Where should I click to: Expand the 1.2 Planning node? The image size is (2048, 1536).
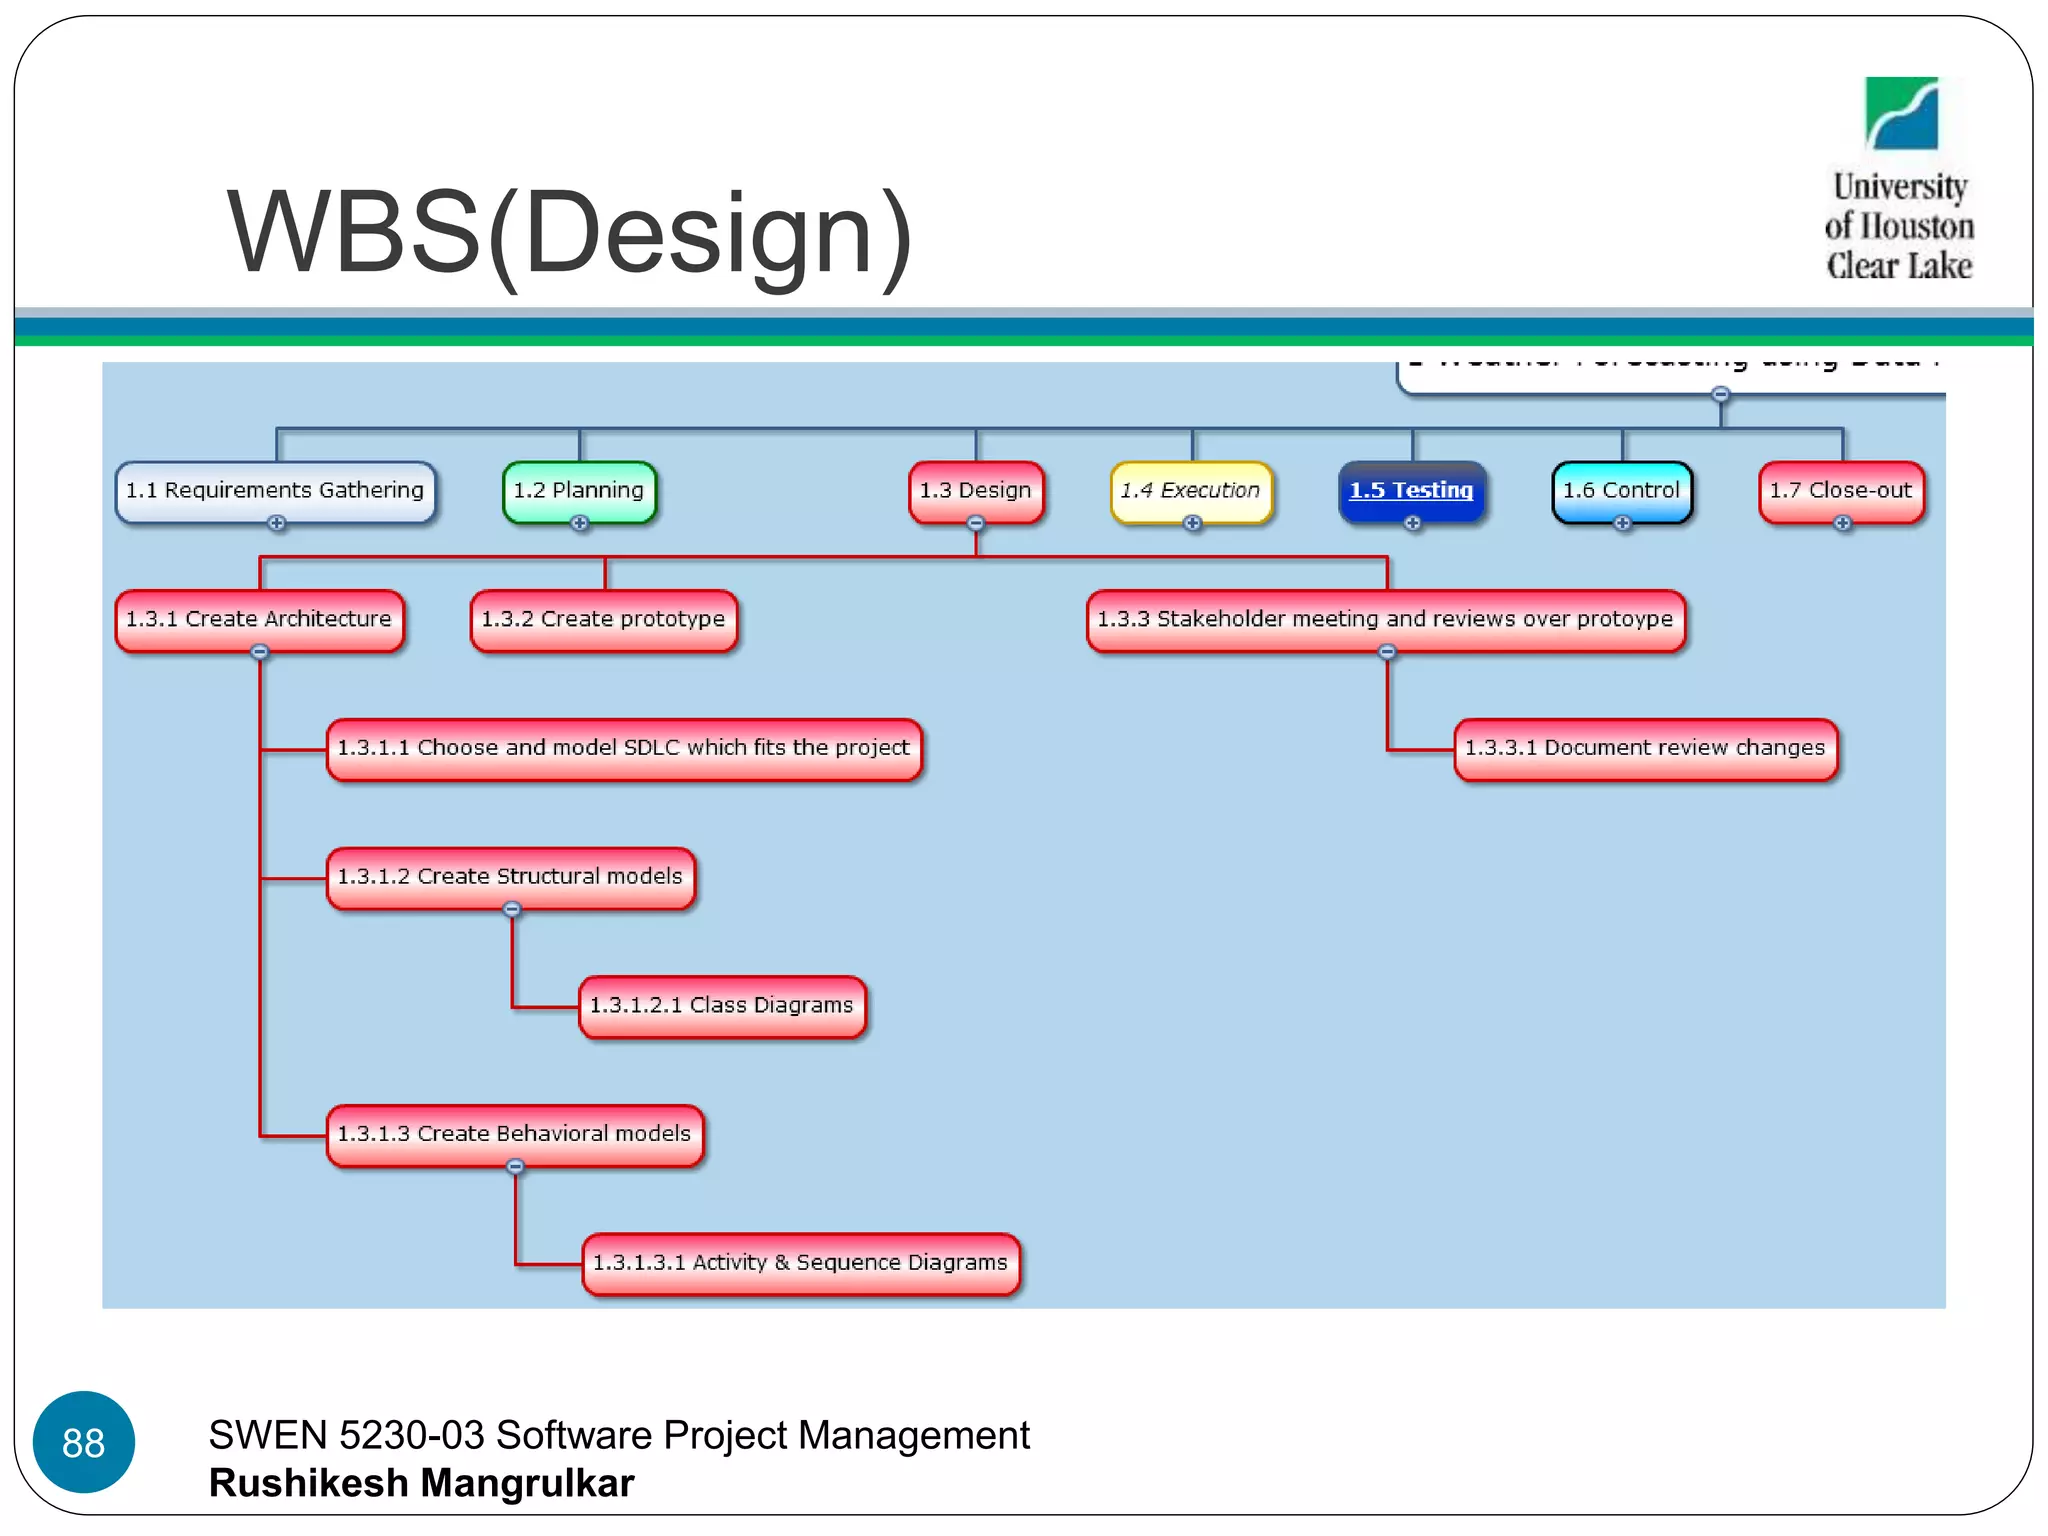pos(580,523)
